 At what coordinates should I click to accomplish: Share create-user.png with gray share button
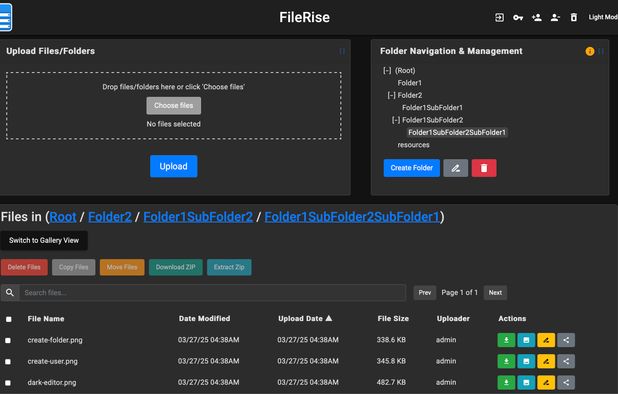tap(566, 361)
